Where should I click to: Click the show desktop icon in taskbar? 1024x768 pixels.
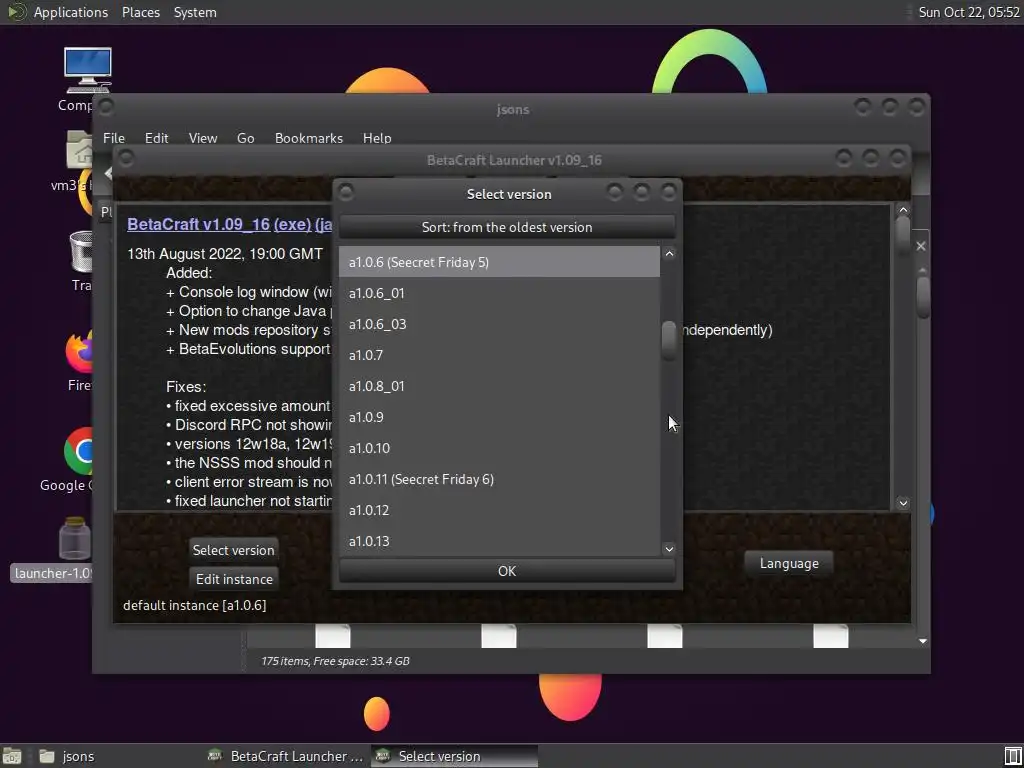12,756
